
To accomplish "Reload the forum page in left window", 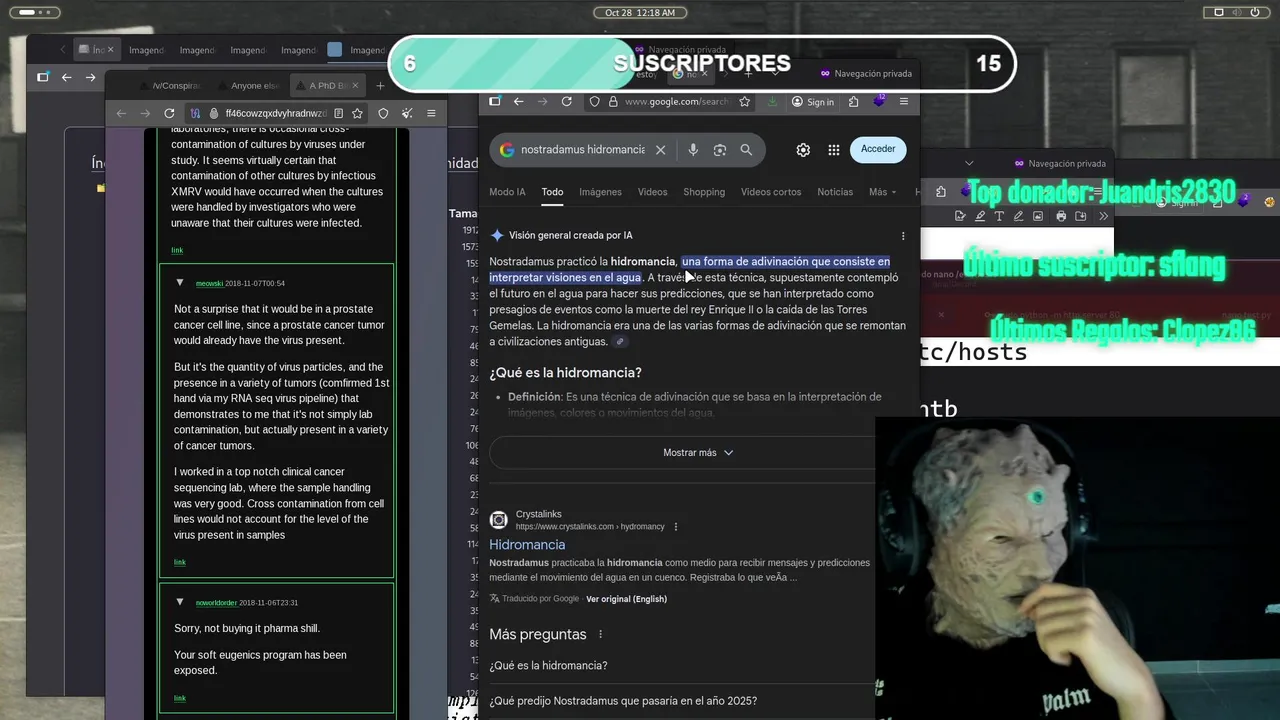I will (169, 113).
